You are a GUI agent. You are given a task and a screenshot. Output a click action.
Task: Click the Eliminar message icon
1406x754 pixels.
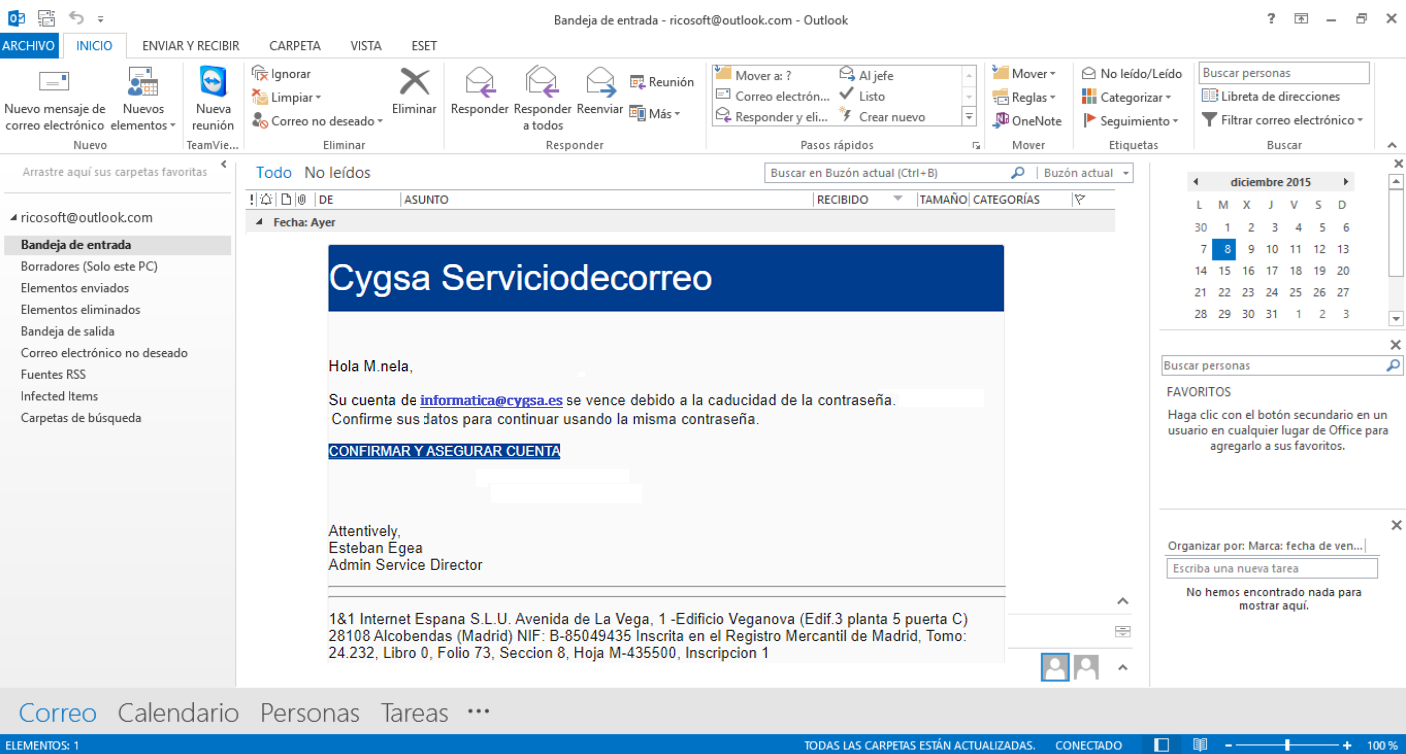coord(414,83)
